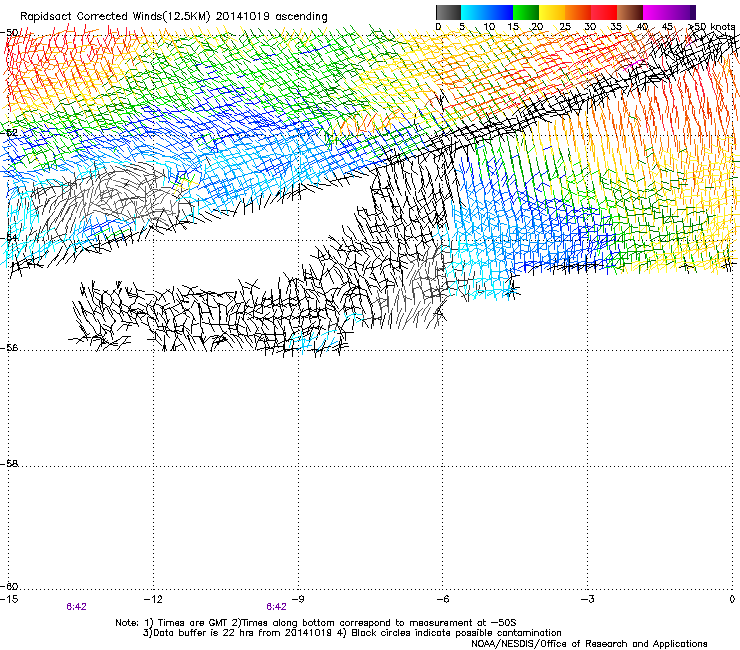Select the green 15–20 knots legend segment
This screenshot has width=740, height=650.
[526, 12]
